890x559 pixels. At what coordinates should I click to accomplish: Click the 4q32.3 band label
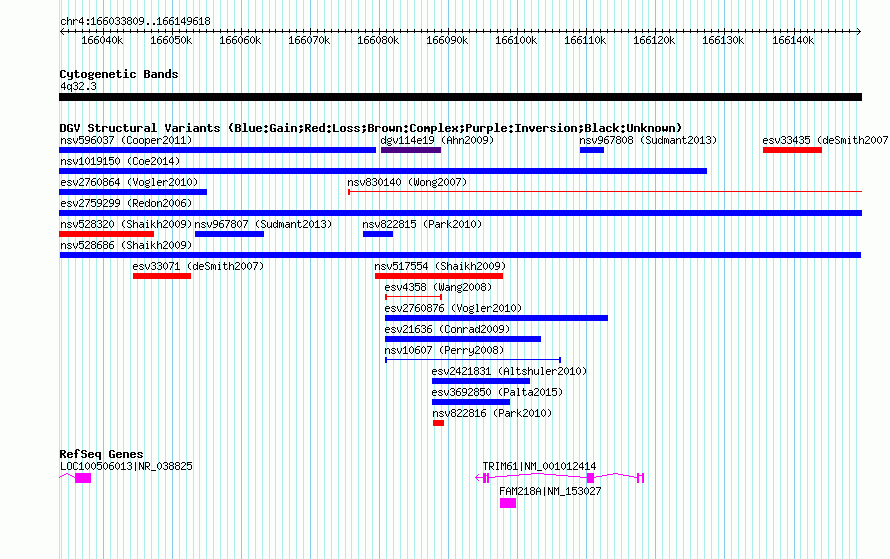pyautogui.click(x=78, y=86)
